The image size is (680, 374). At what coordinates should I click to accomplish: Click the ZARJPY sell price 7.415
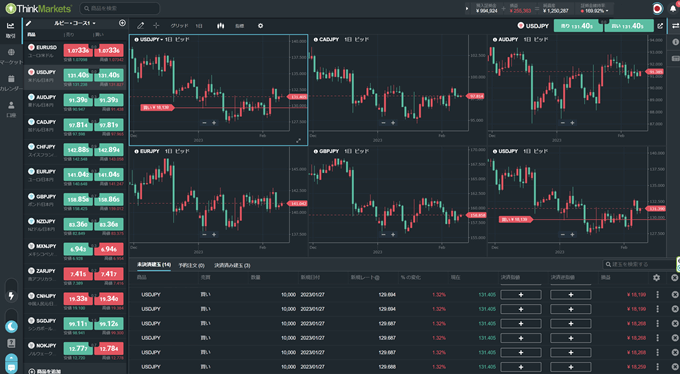(78, 274)
